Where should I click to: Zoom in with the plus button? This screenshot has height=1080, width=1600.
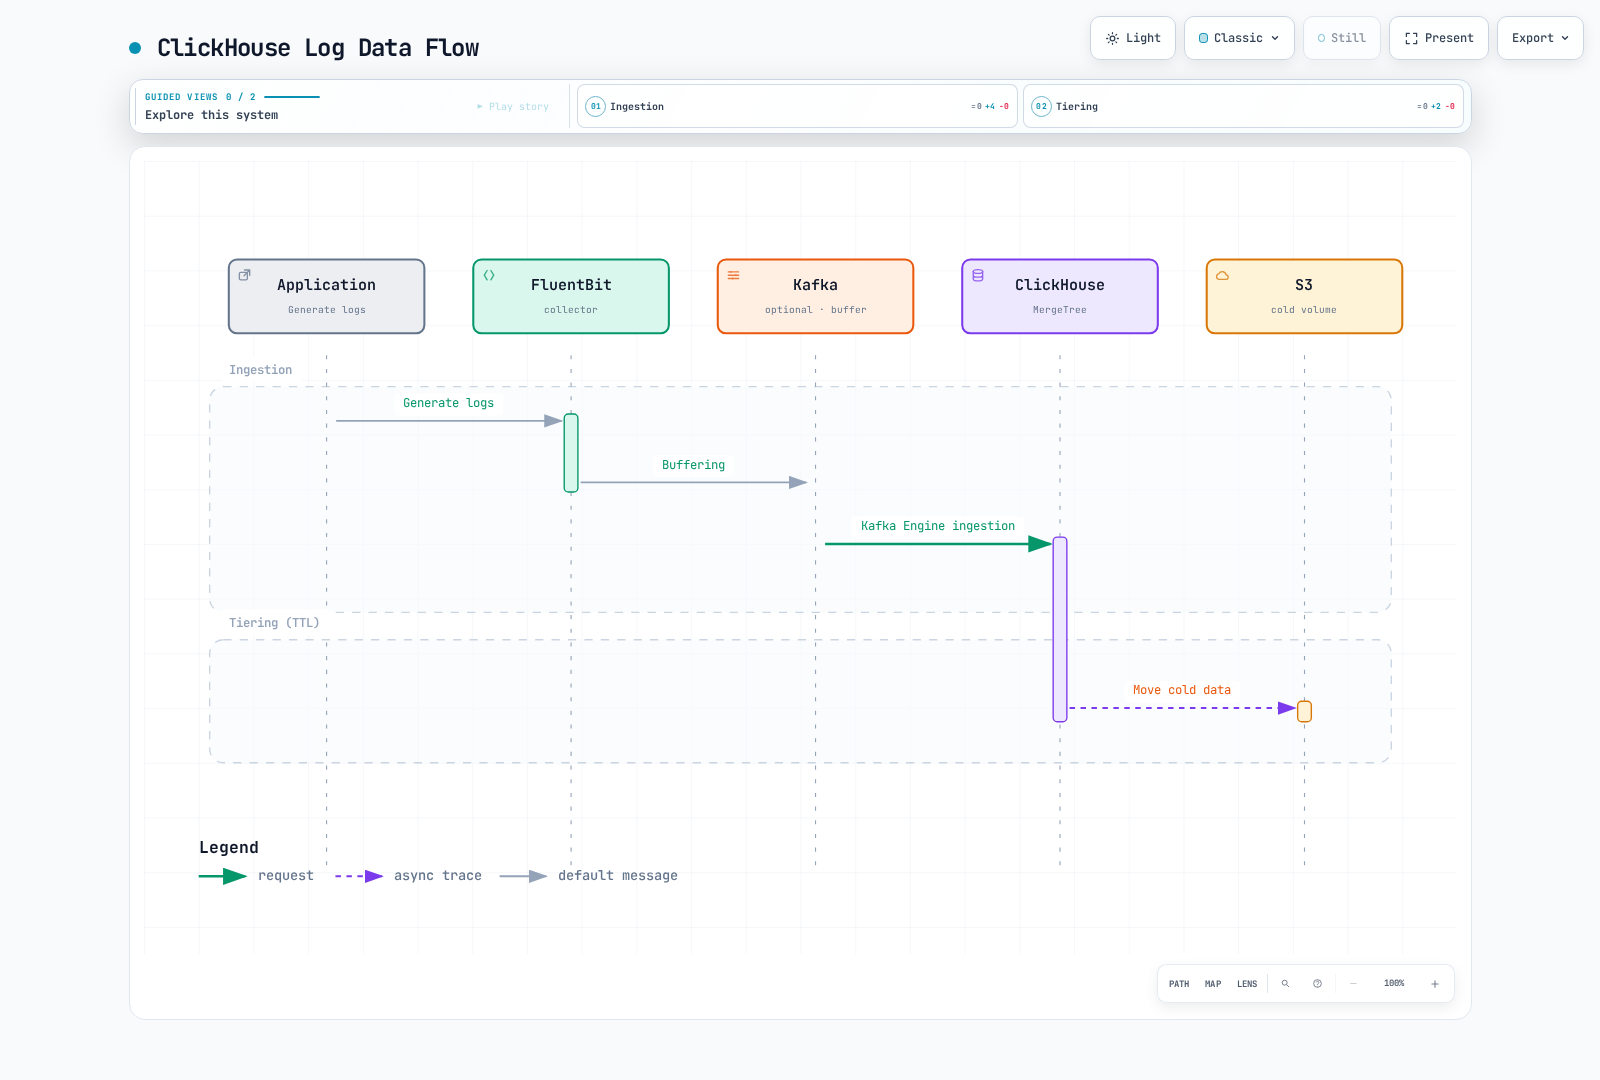[1434, 984]
